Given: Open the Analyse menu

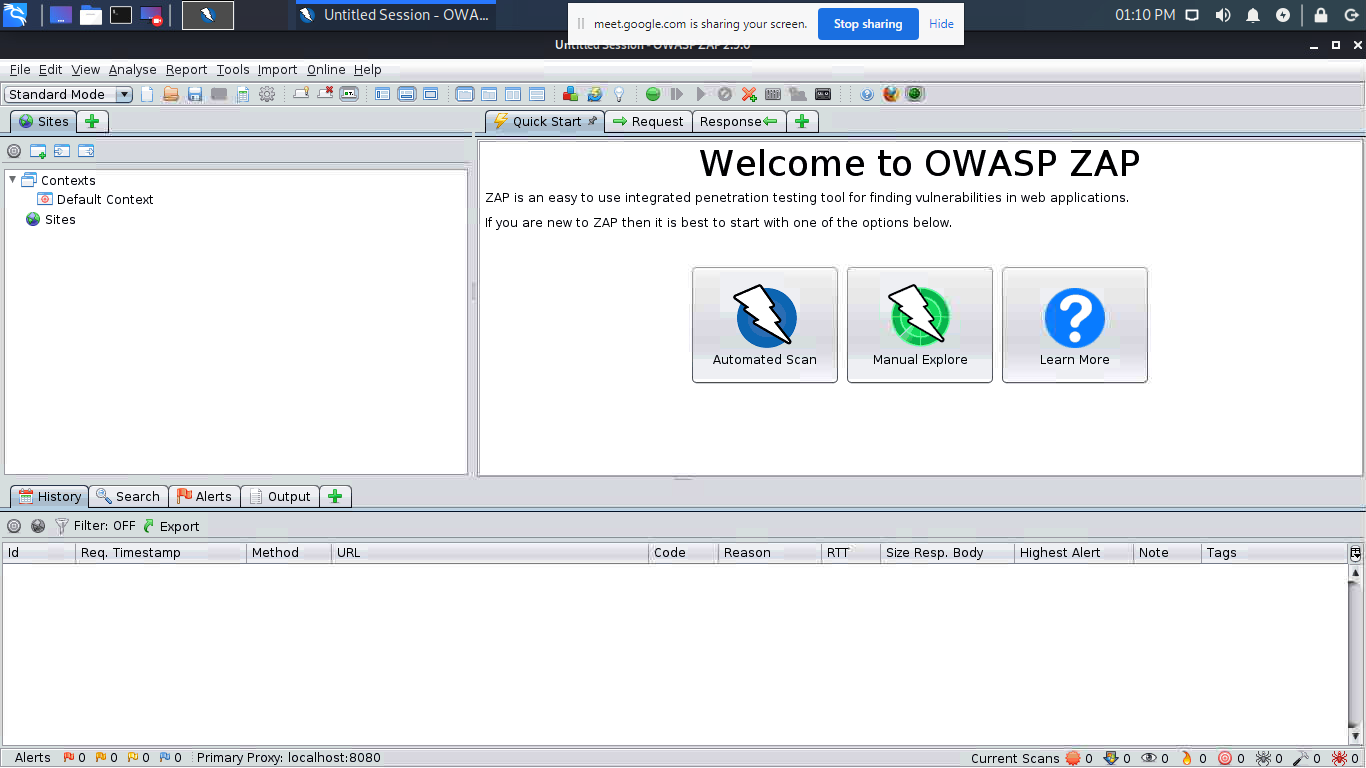Looking at the screenshot, I should click(132, 70).
